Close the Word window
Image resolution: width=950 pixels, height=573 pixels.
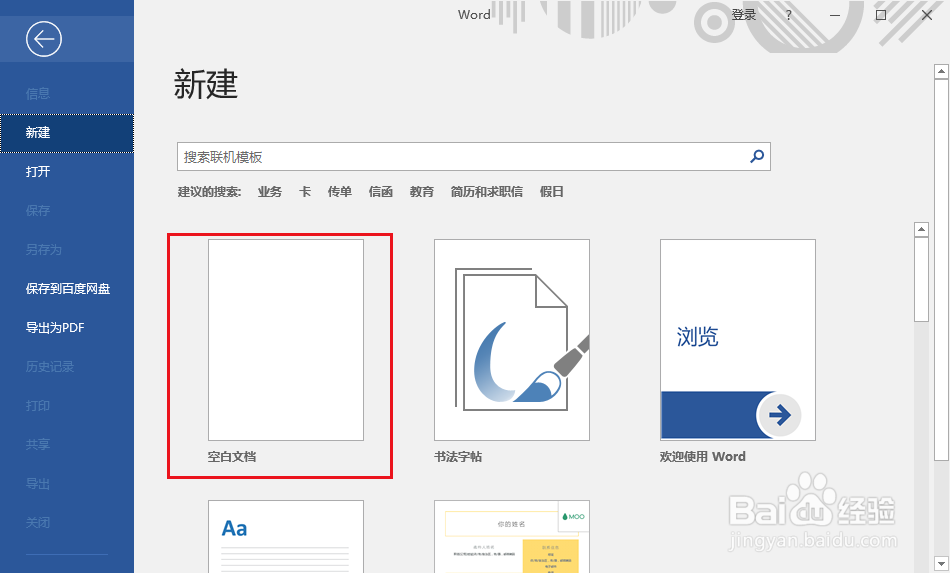point(927,15)
